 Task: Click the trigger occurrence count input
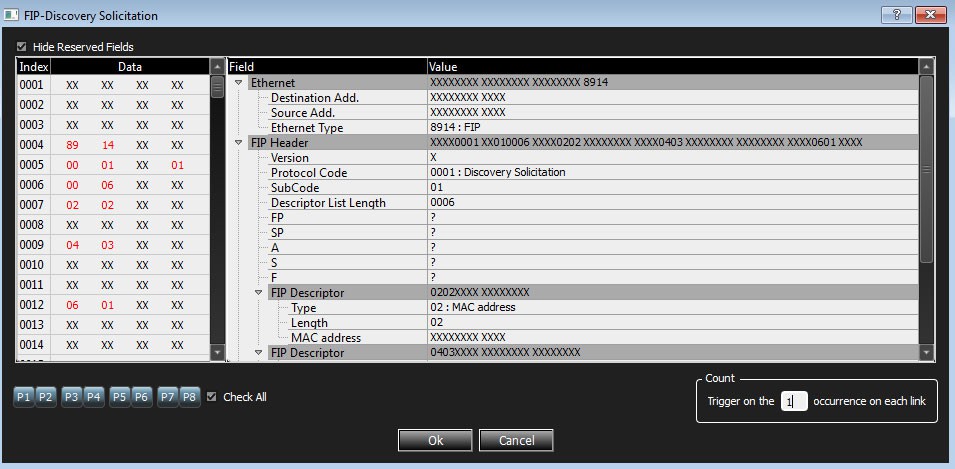coord(794,401)
